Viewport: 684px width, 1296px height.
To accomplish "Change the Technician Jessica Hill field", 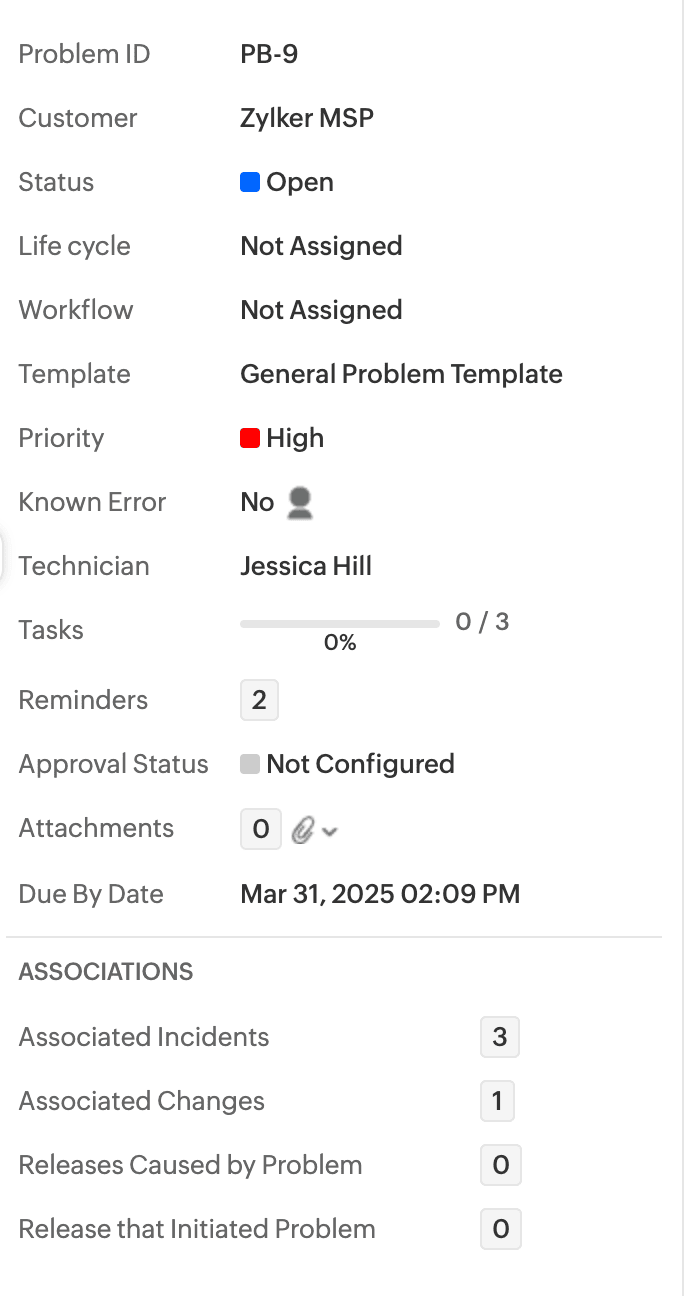I will (x=306, y=566).
